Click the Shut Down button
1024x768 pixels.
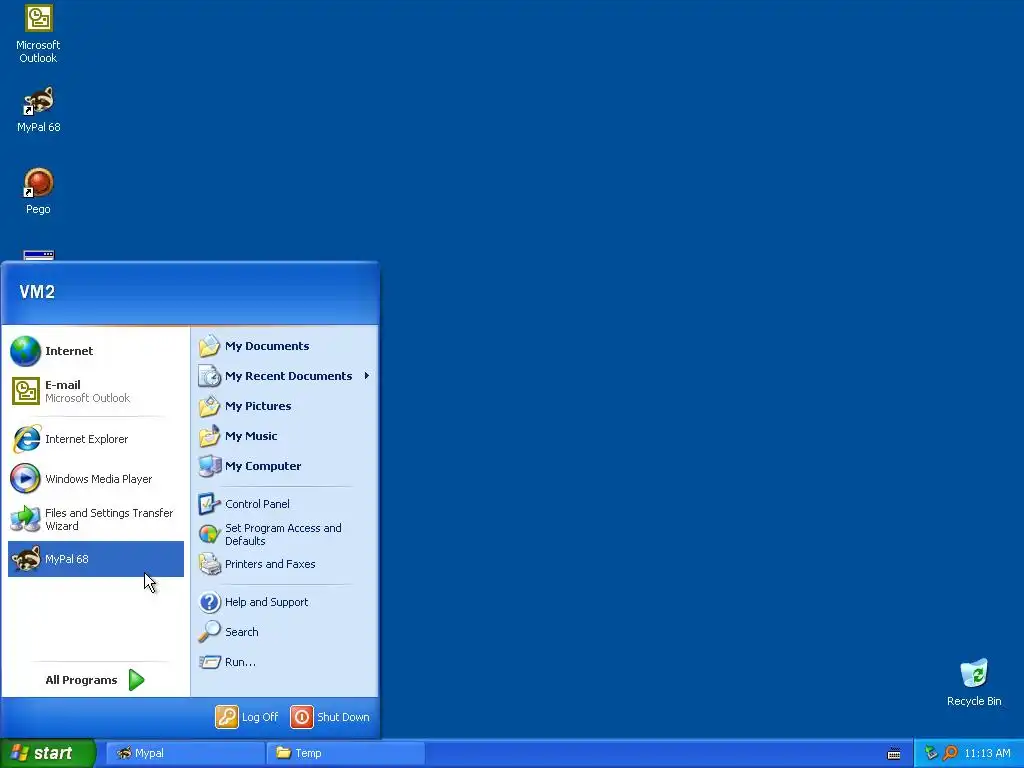(330, 717)
